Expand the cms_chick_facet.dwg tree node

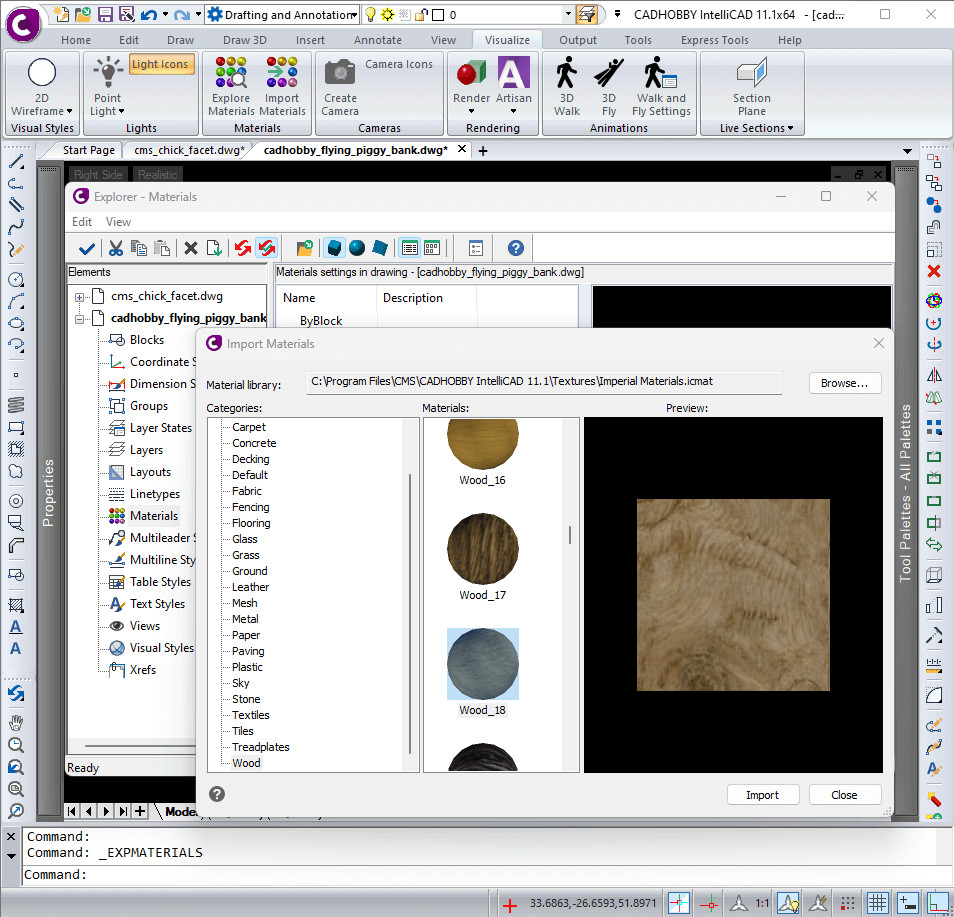[x=80, y=297]
